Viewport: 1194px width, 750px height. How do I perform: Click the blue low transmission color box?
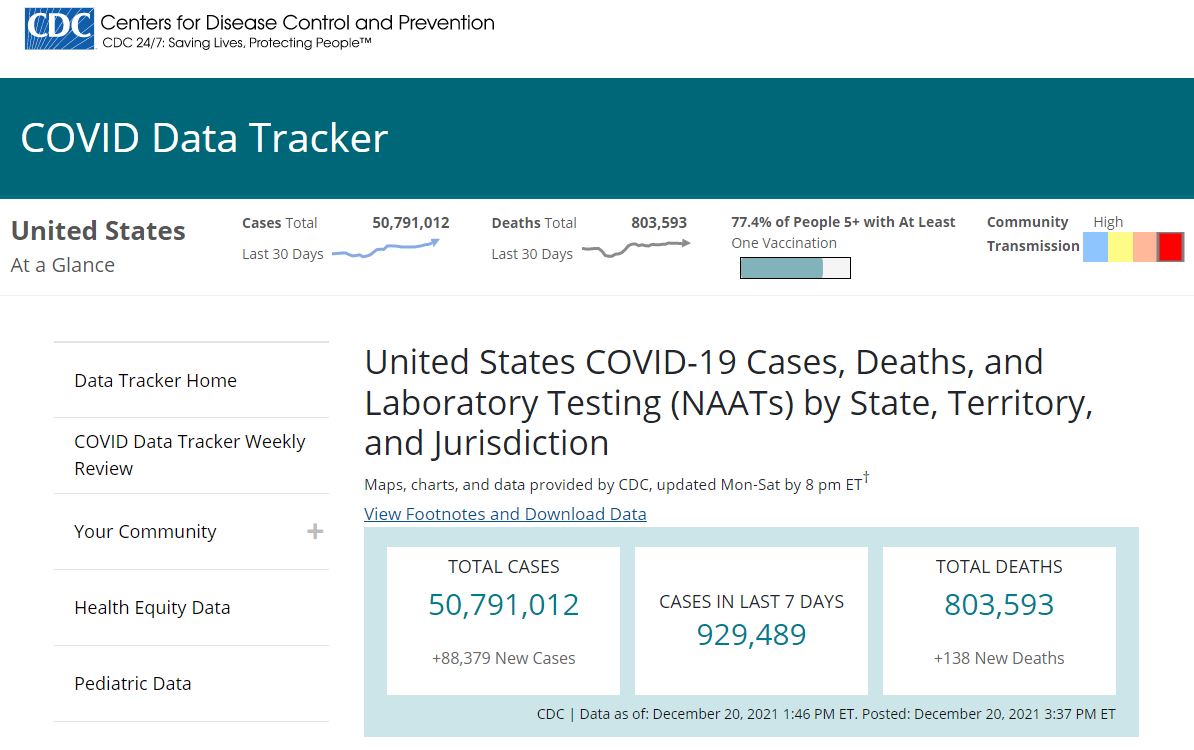click(x=1095, y=247)
